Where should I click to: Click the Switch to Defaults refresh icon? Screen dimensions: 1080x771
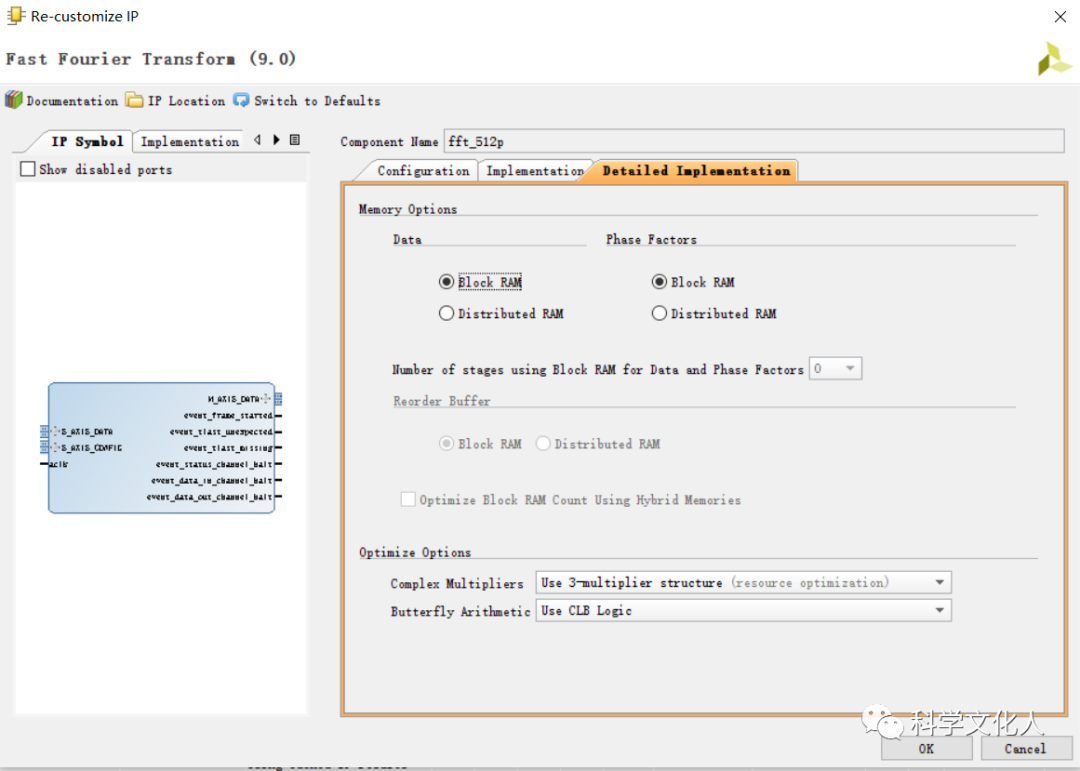(x=242, y=100)
